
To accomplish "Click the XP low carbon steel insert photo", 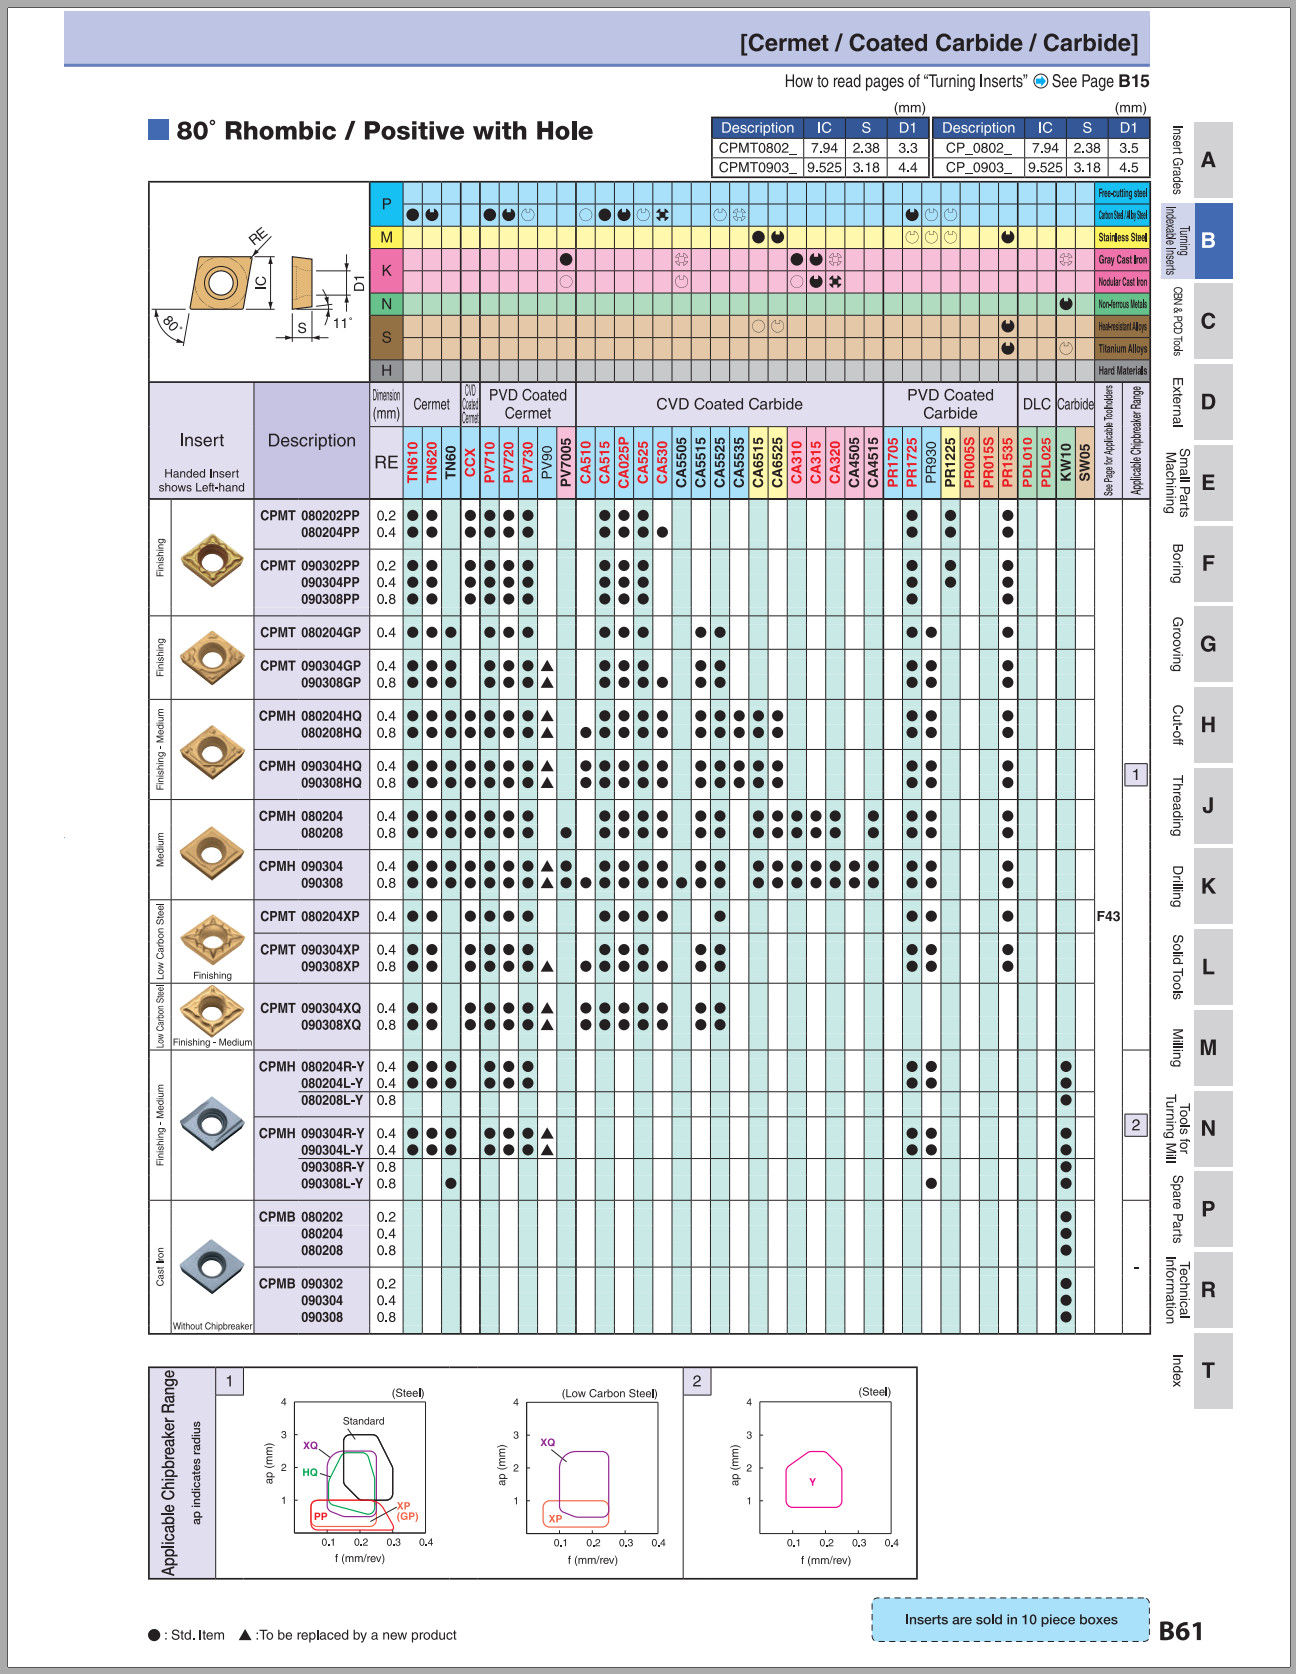I will (x=212, y=938).
